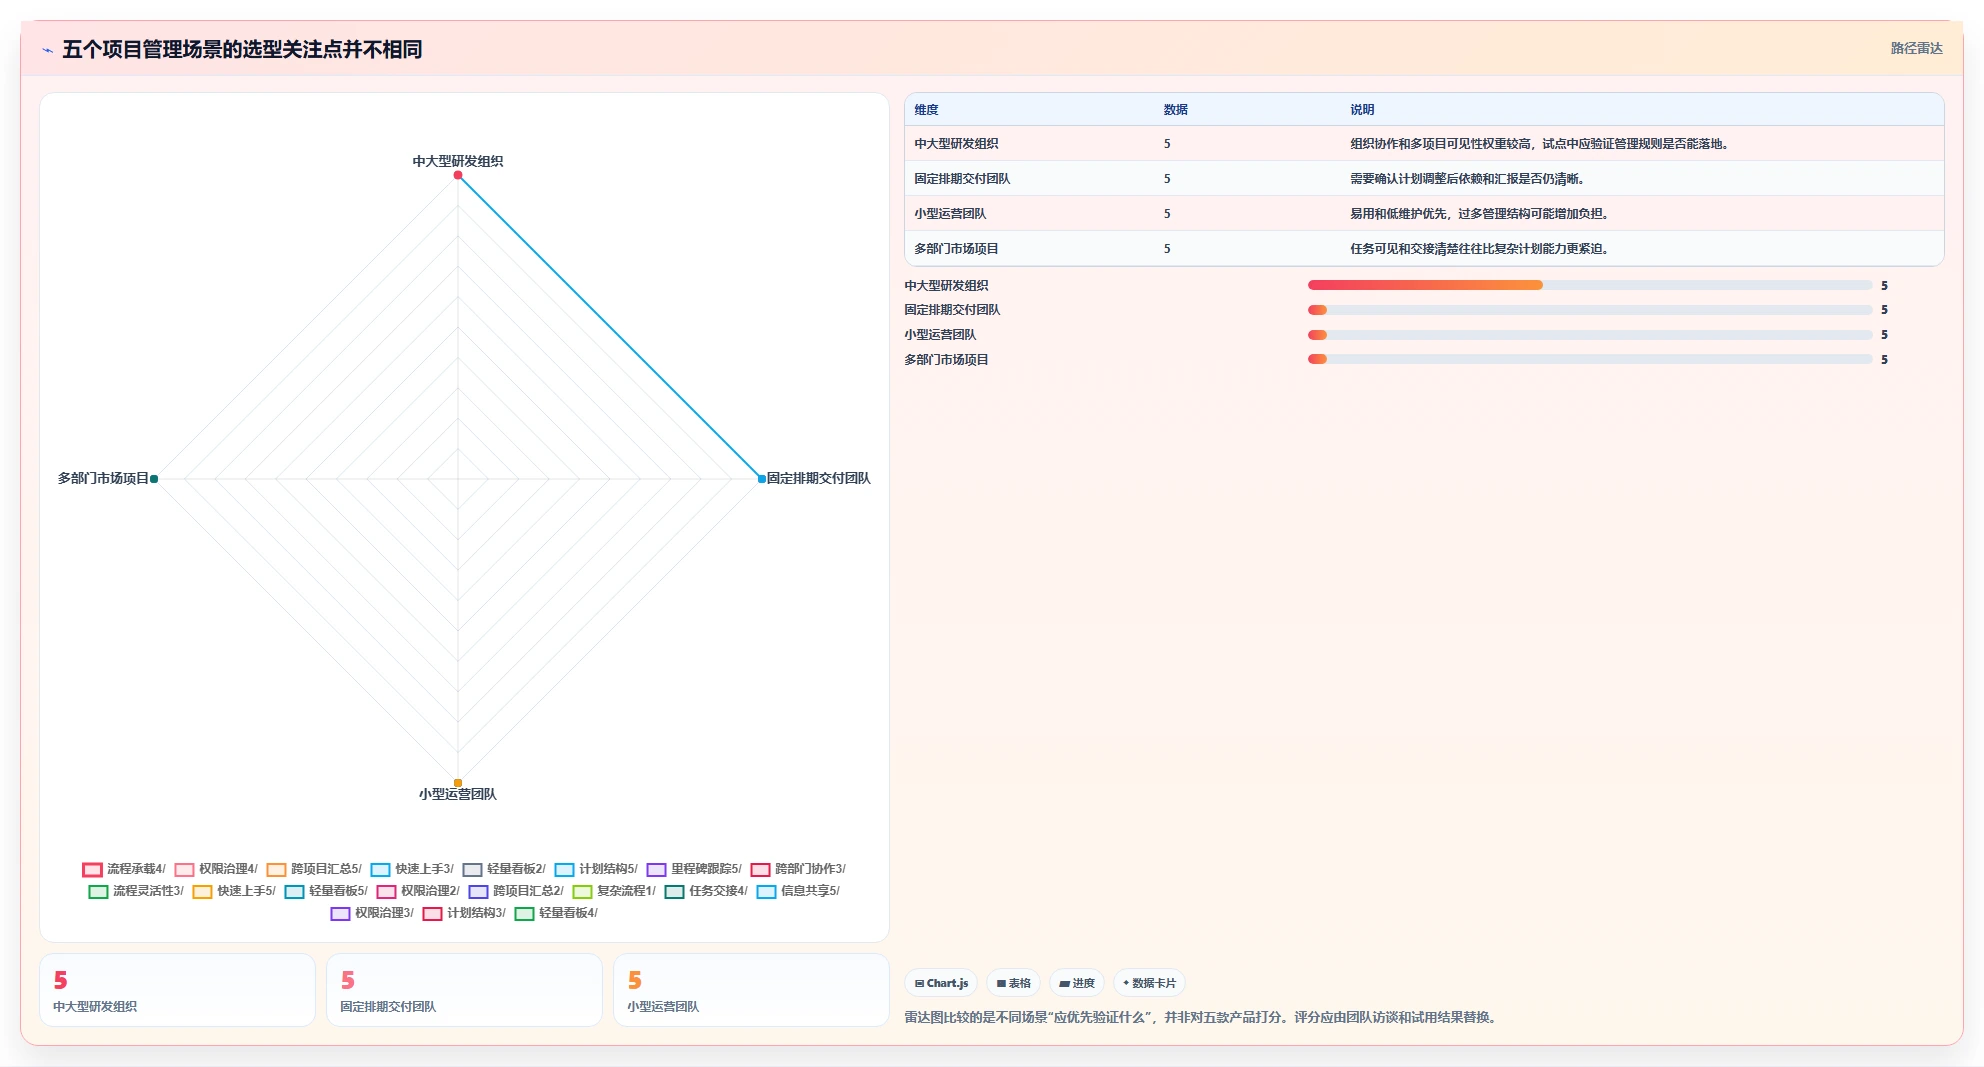1984x1067 pixels.
Task: Toggle the 任务交接4 legend dataset
Action: tap(706, 891)
